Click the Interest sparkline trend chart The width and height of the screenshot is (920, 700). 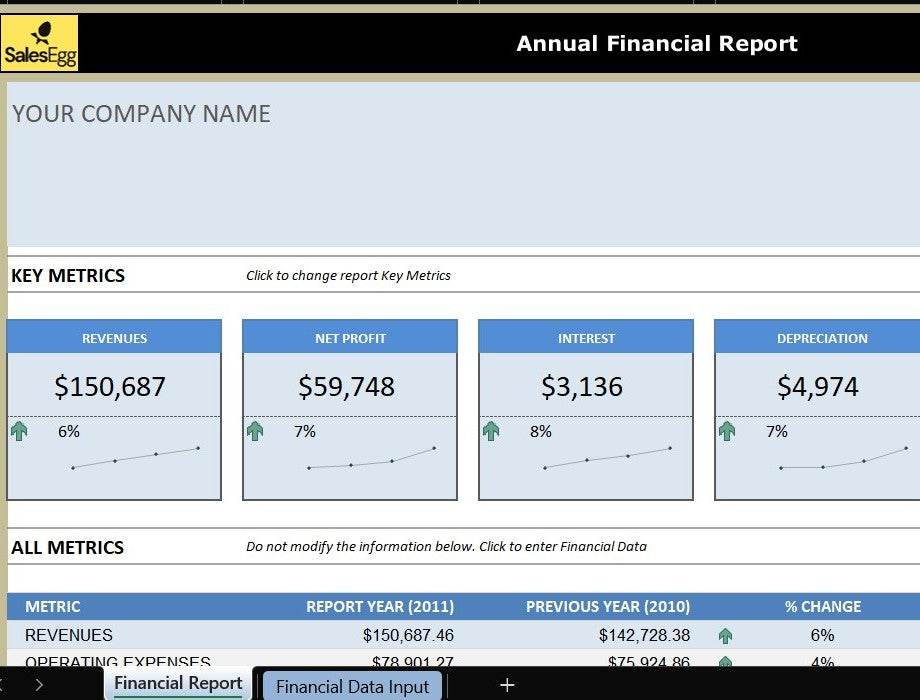click(x=607, y=457)
